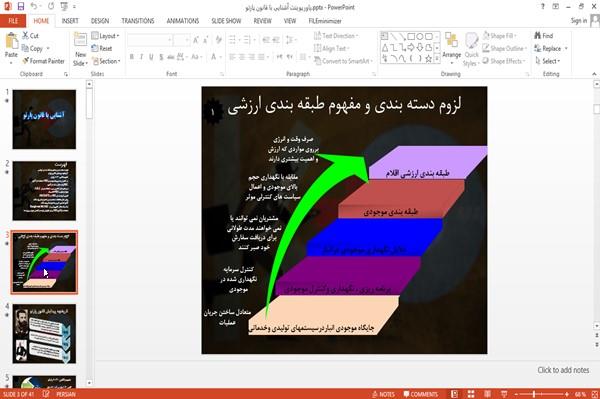Click the Save icon in quick access toolbar
The height and width of the screenshot is (399, 600).
tap(21, 7)
